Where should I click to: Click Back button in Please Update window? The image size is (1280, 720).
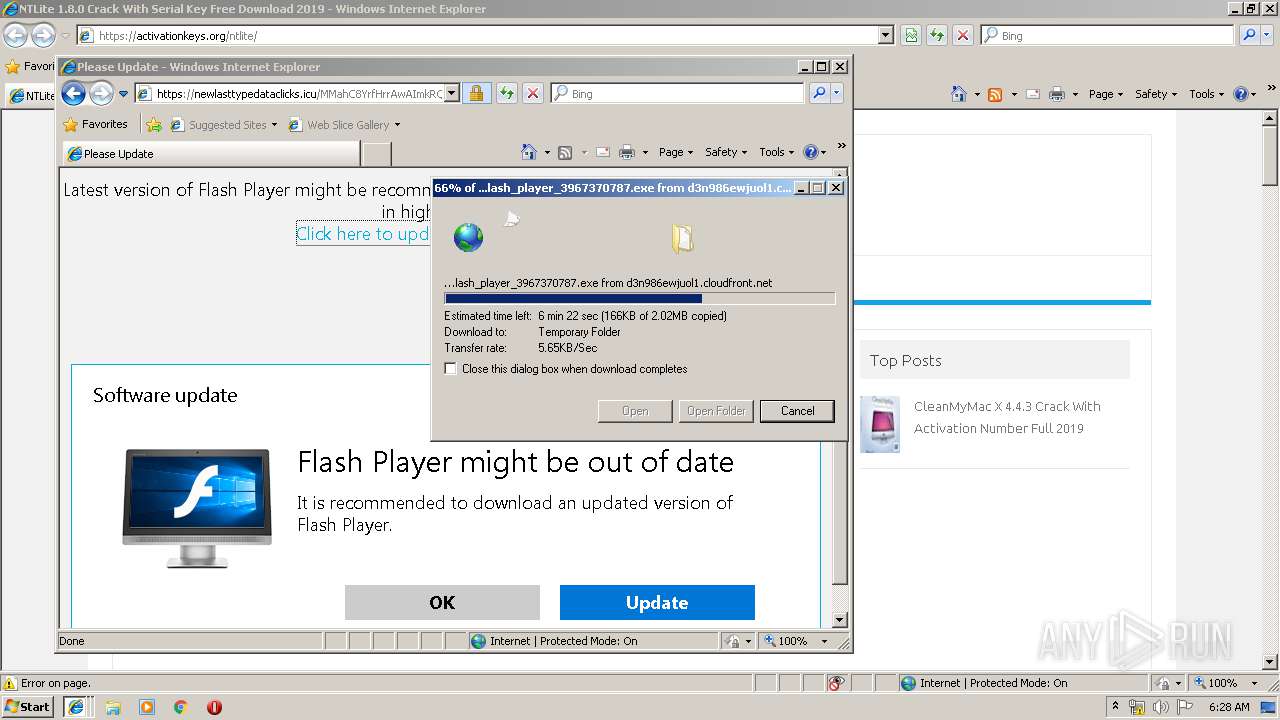tap(73, 93)
